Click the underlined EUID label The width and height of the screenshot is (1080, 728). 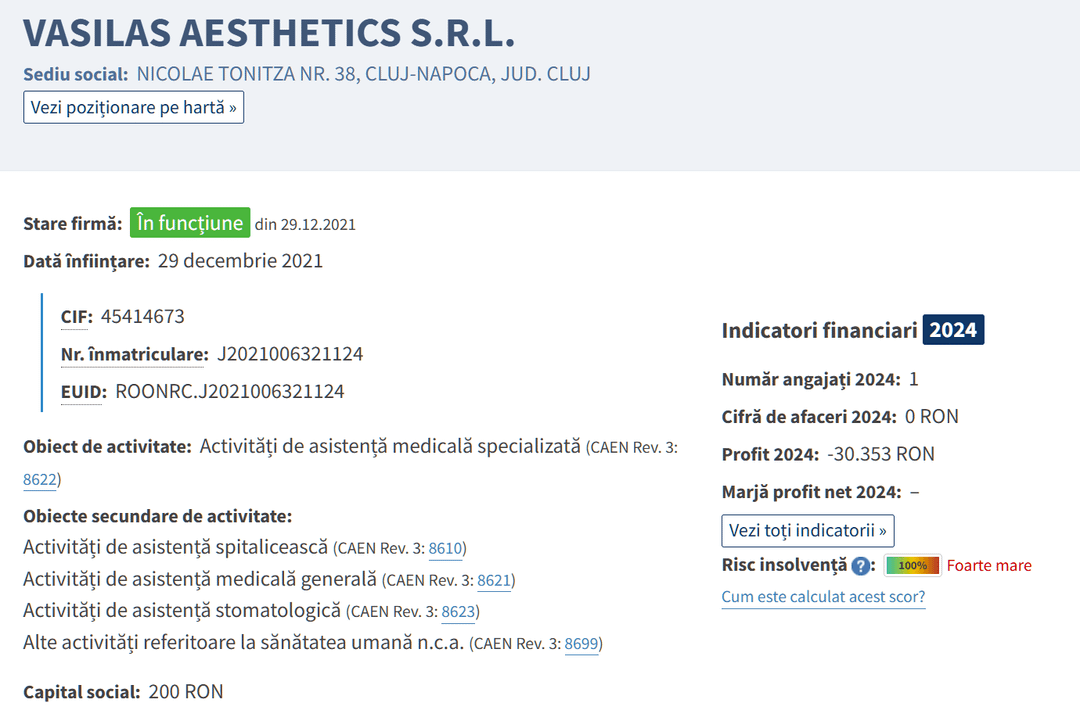(x=83, y=392)
